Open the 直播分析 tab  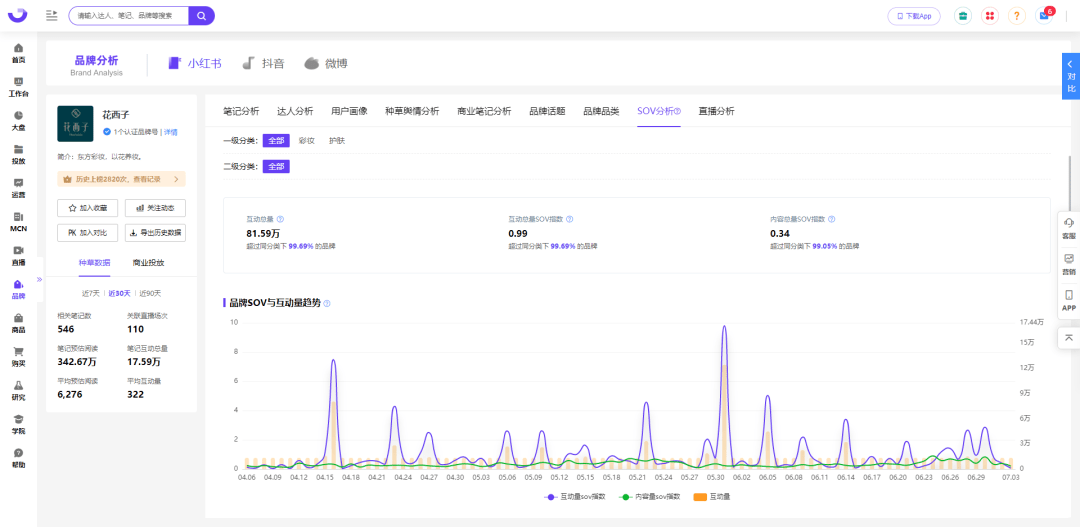716,111
